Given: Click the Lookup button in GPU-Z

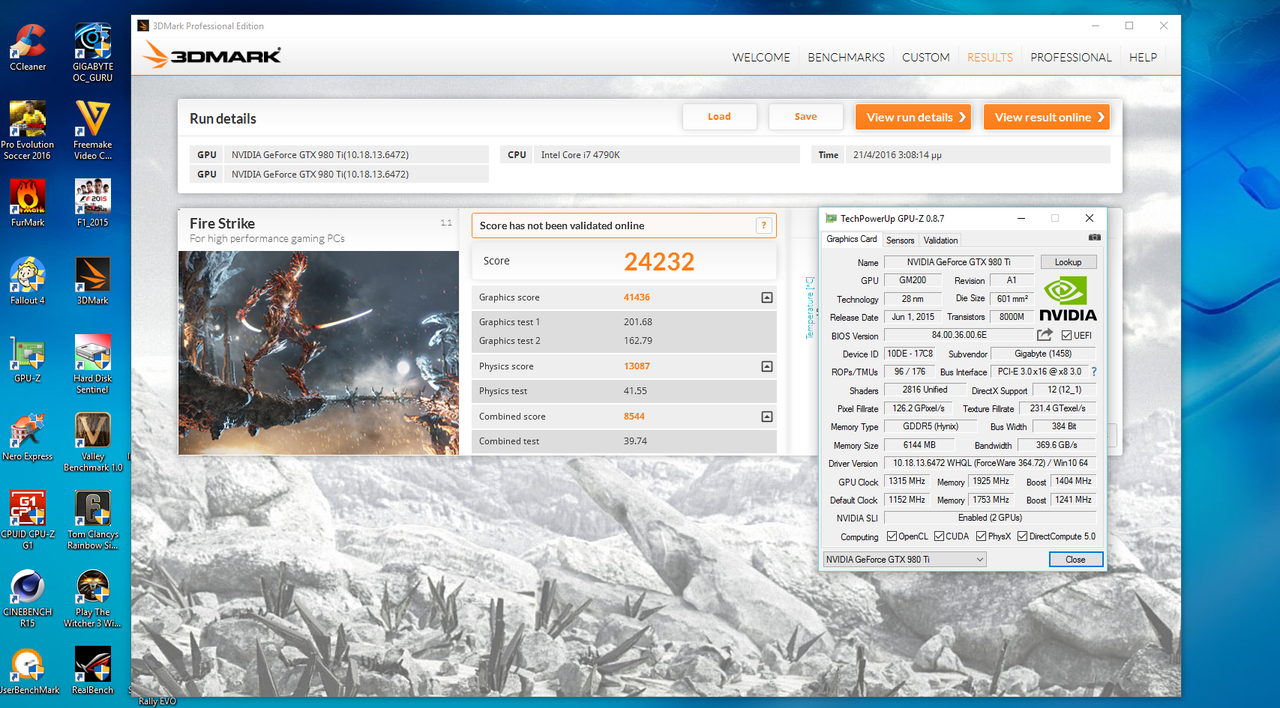Looking at the screenshot, I should click(x=1068, y=262).
